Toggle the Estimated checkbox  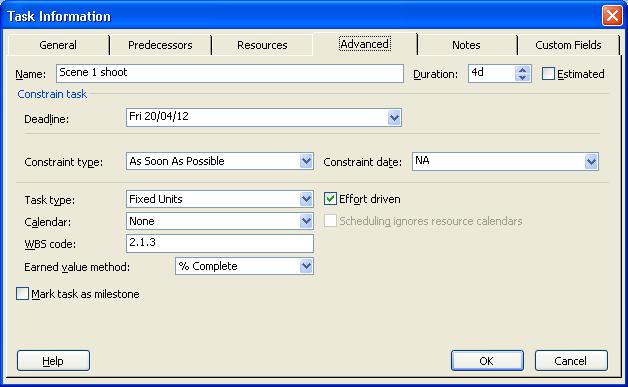(x=548, y=74)
